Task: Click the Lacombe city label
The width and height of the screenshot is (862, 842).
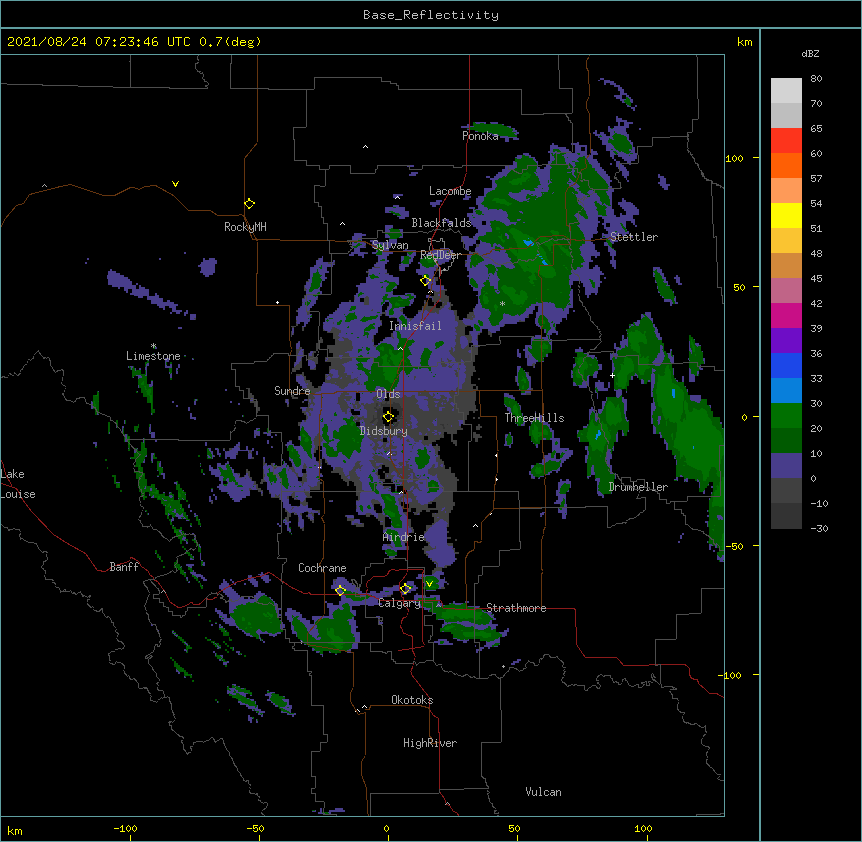Action: coord(450,191)
